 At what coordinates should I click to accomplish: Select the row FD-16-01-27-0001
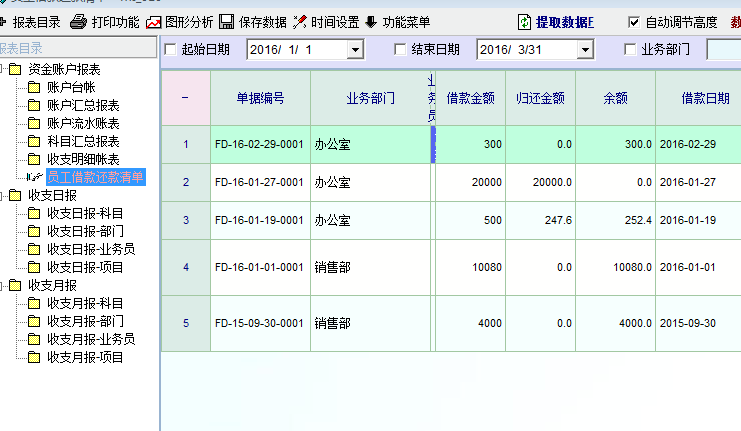259,182
